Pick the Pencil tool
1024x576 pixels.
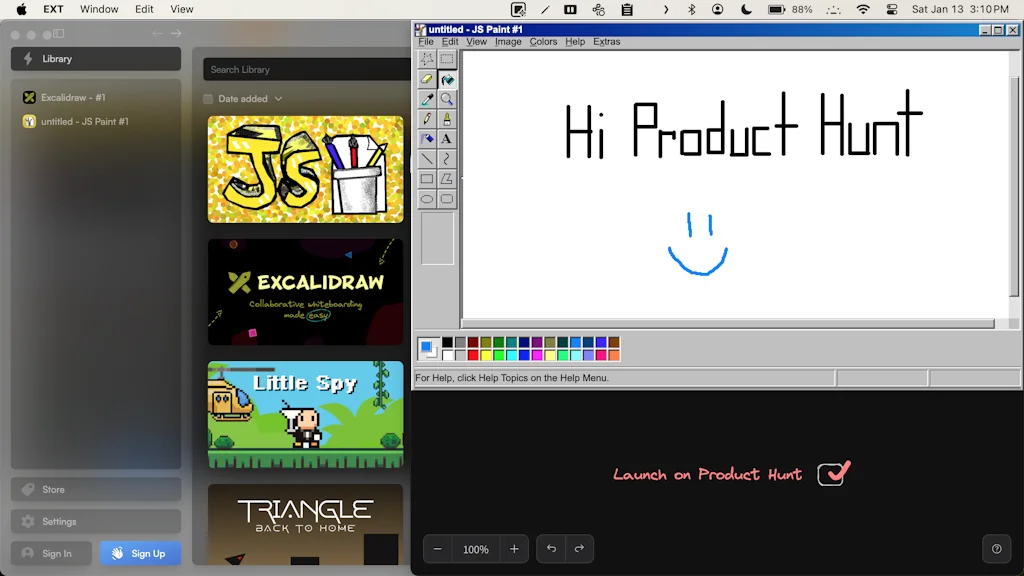pyautogui.click(x=427, y=119)
